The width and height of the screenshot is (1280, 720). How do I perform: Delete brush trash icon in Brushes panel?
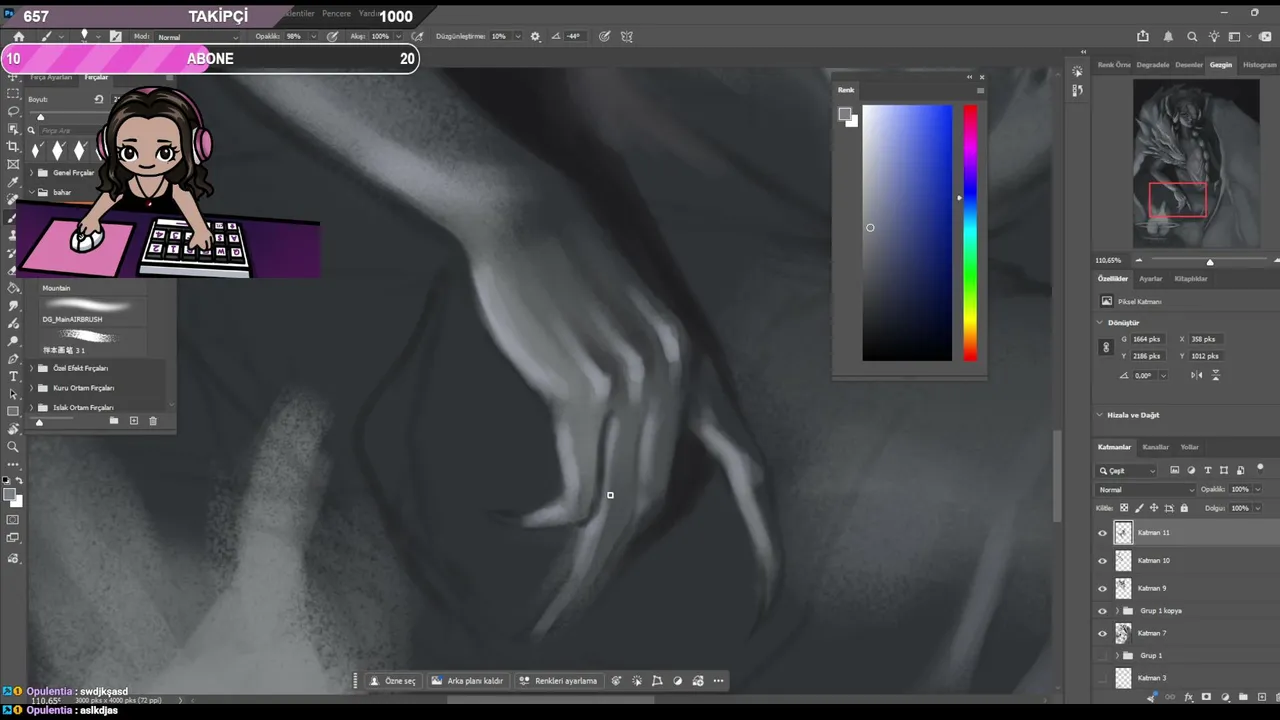(153, 421)
